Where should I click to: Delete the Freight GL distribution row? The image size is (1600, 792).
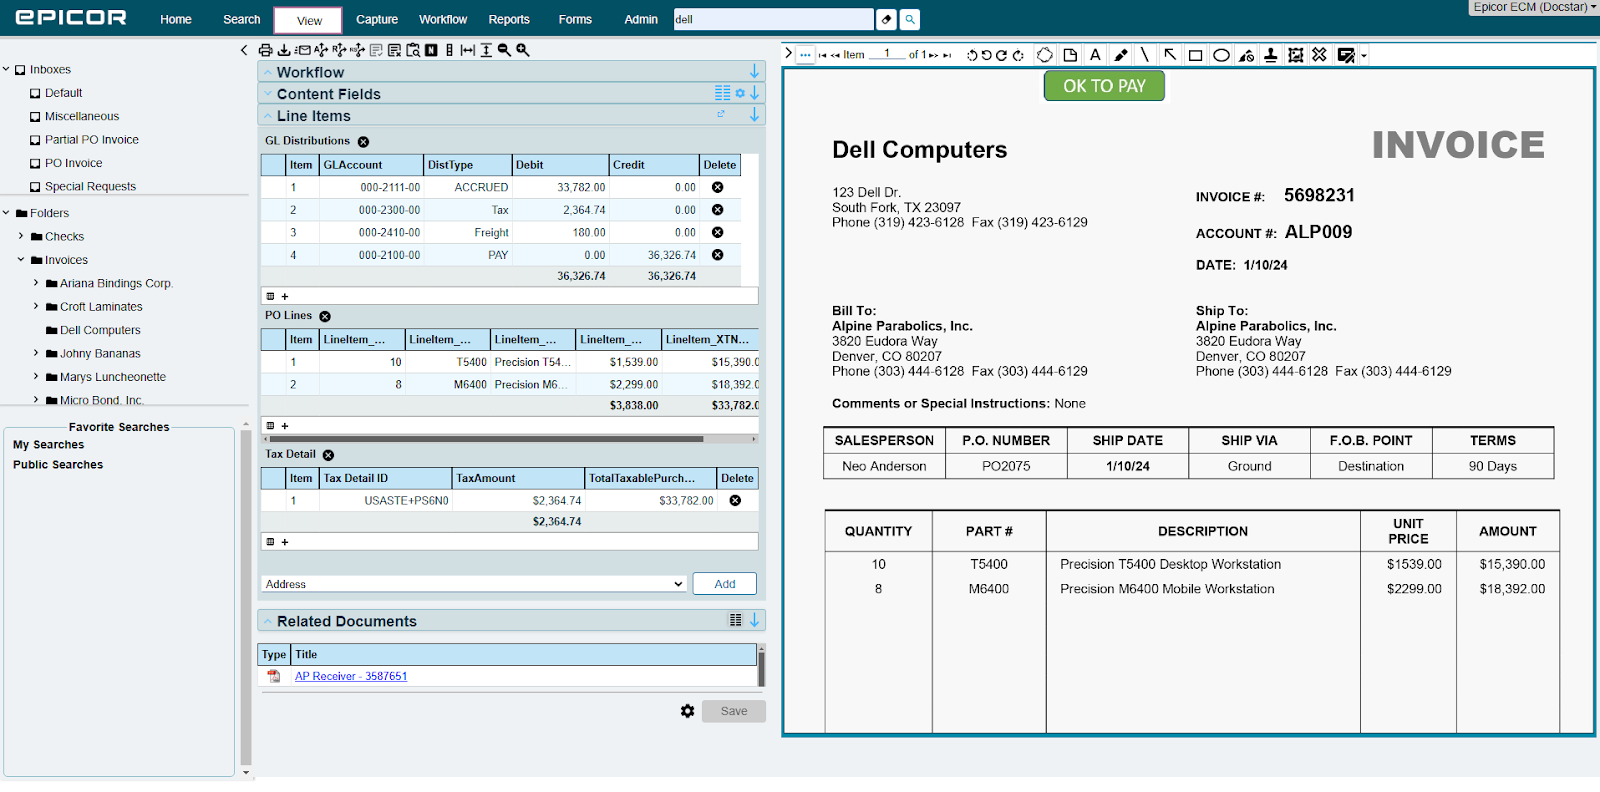(x=717, y=232)
